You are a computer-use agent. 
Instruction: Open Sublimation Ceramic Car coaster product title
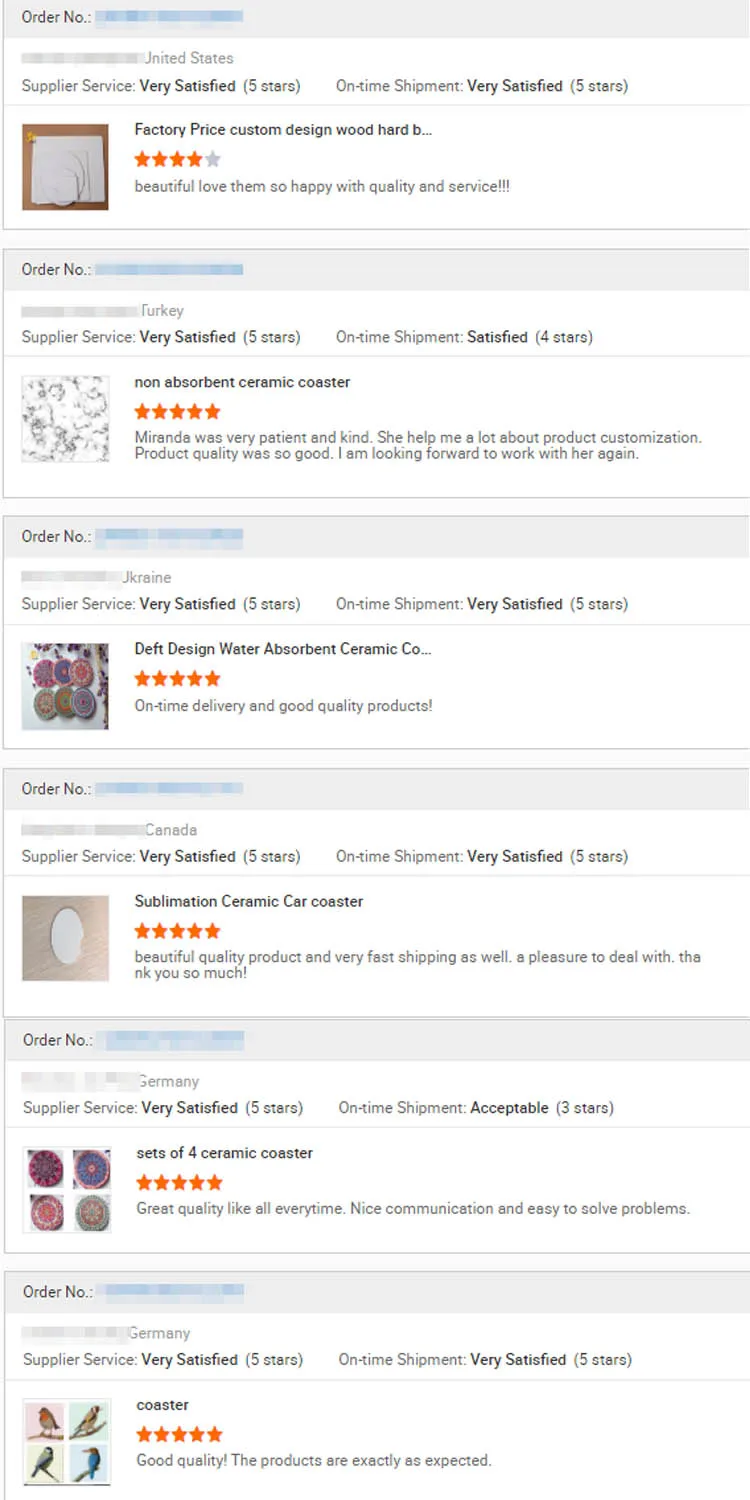[x=249, y=901]
